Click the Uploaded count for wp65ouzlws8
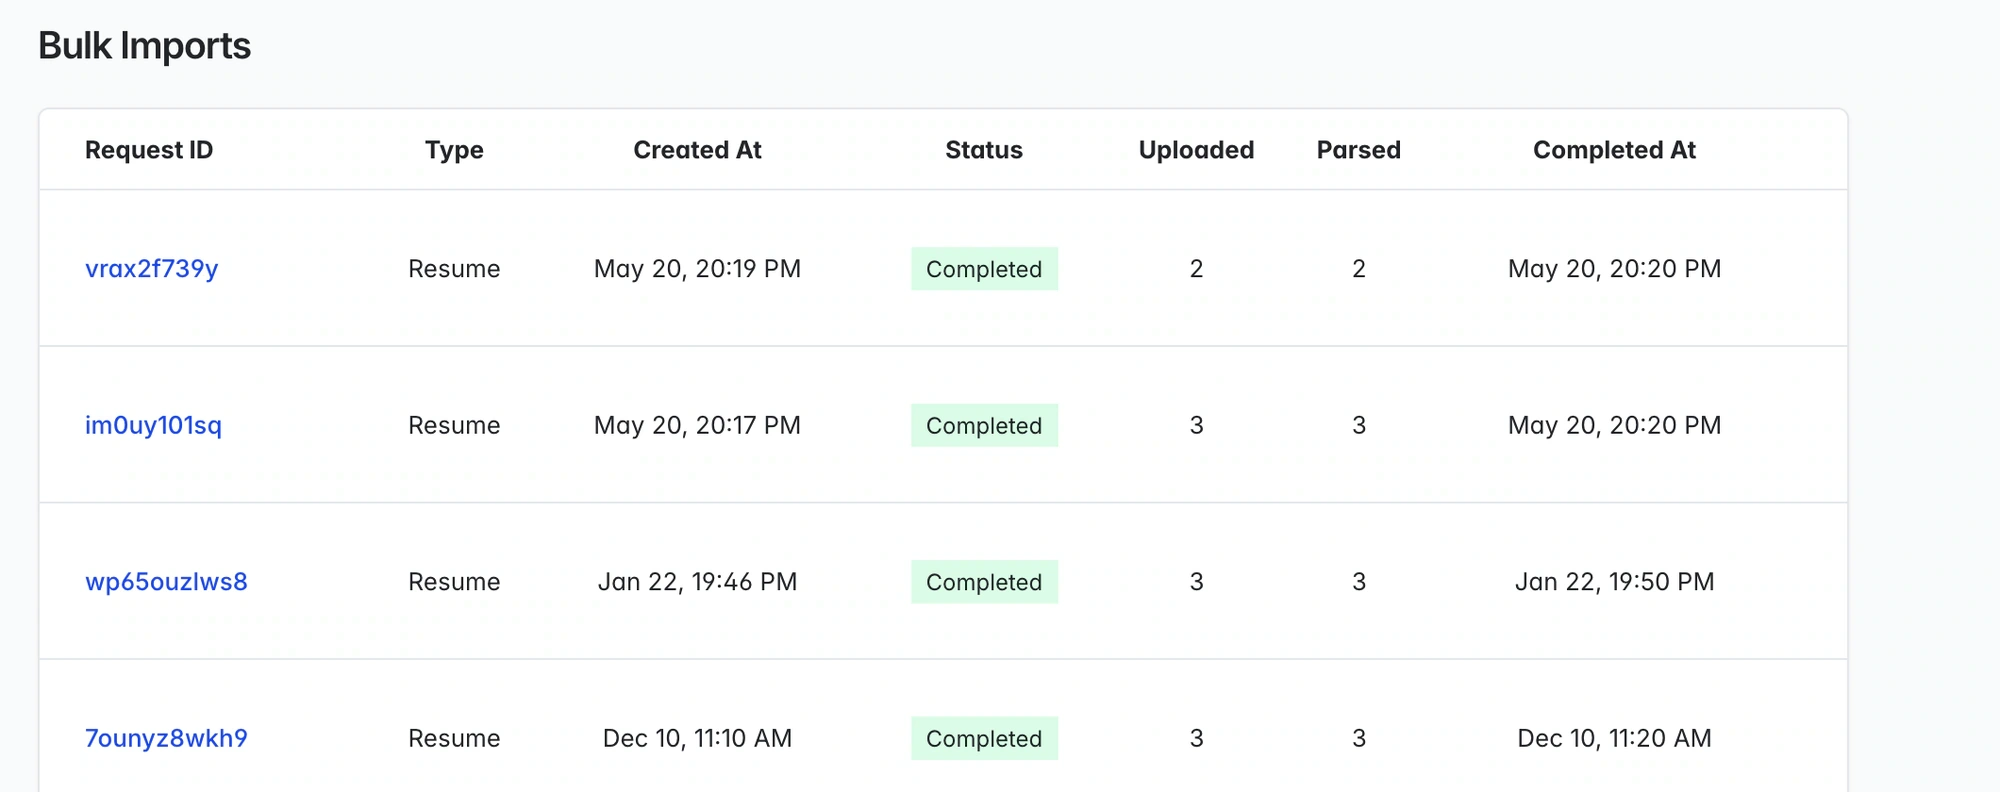 point(1196,582)
